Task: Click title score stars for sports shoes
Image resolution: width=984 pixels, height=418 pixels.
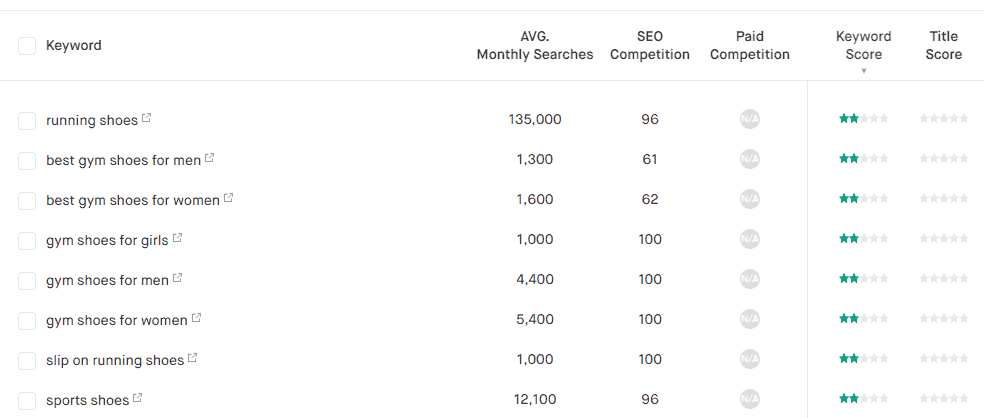Action: pyautogui.click(x=943, y=399)
